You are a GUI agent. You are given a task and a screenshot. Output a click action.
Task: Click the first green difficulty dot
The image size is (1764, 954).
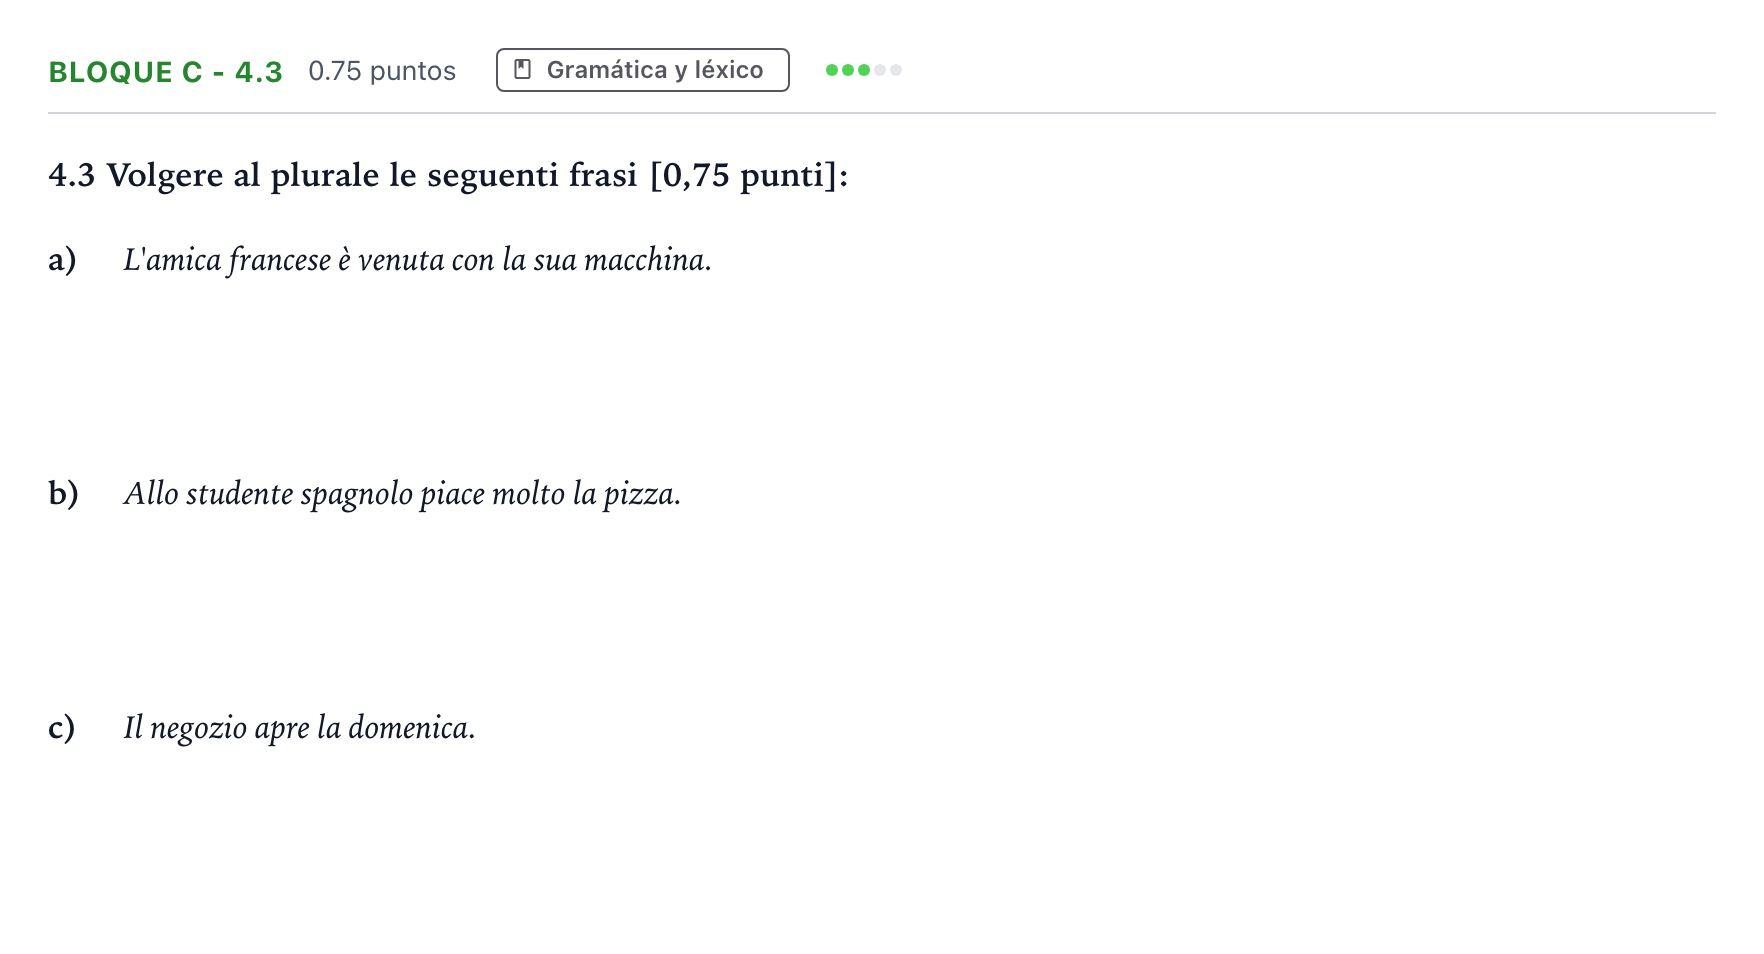point(832,70)
